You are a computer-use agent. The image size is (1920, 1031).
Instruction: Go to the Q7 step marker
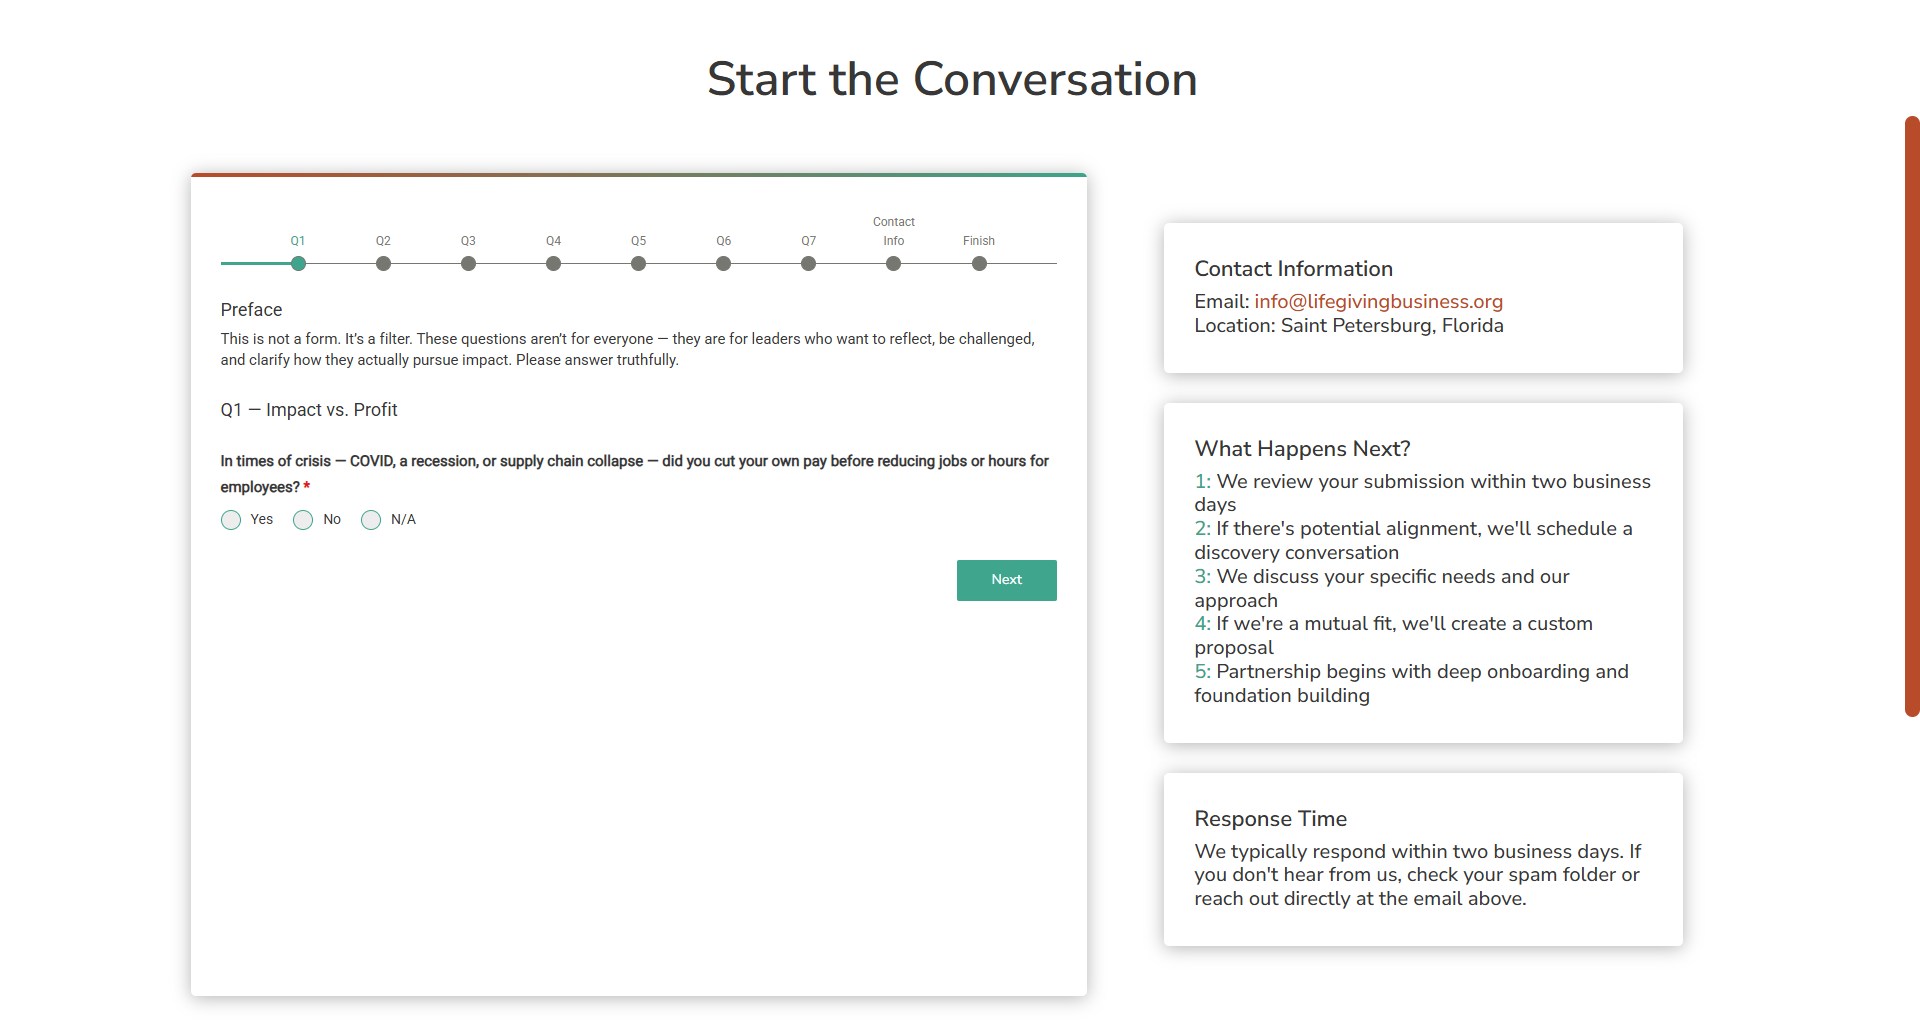coord(808,264)
